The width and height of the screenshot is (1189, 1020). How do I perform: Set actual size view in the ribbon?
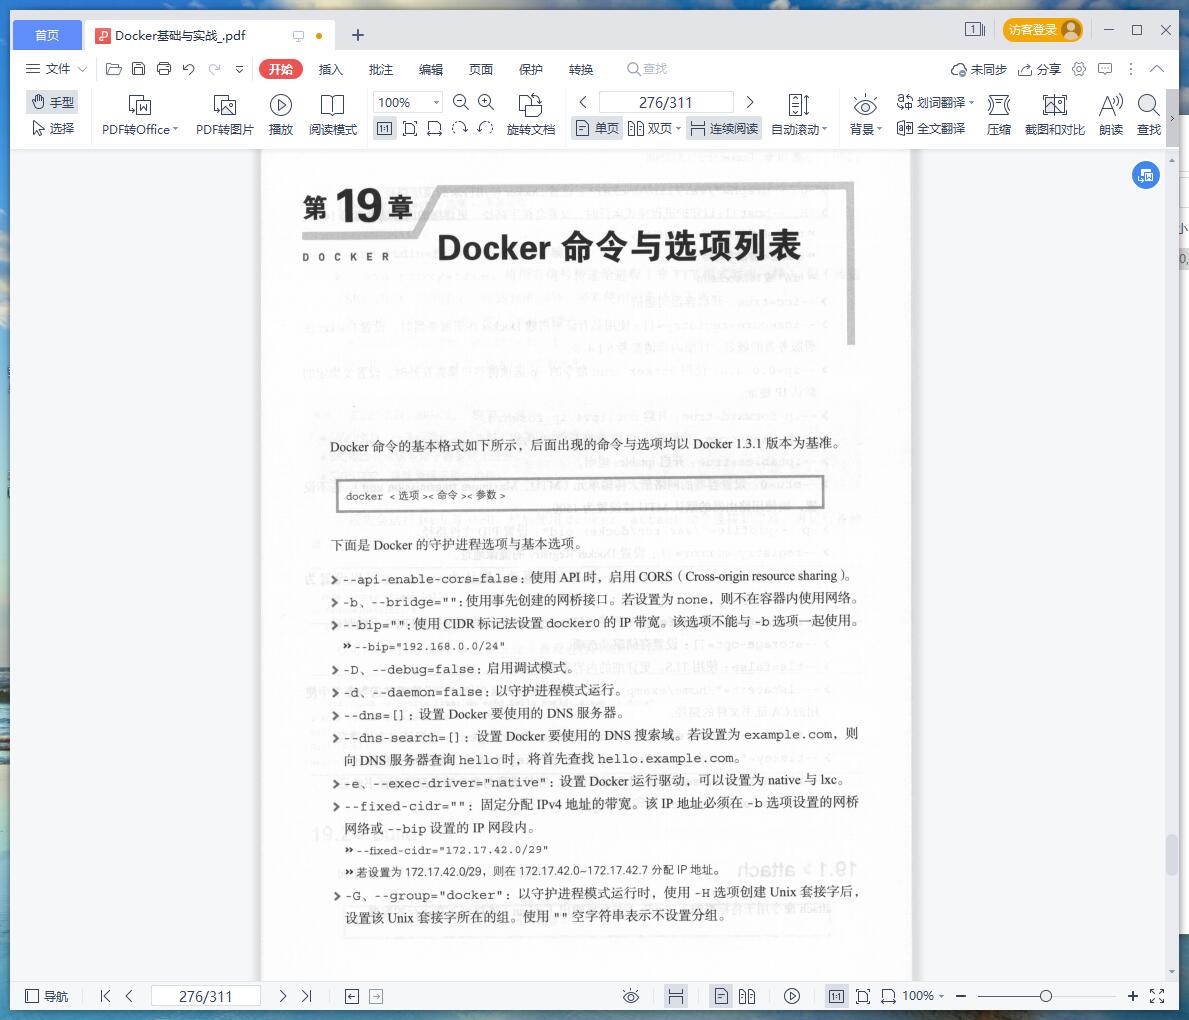(384, 129)
